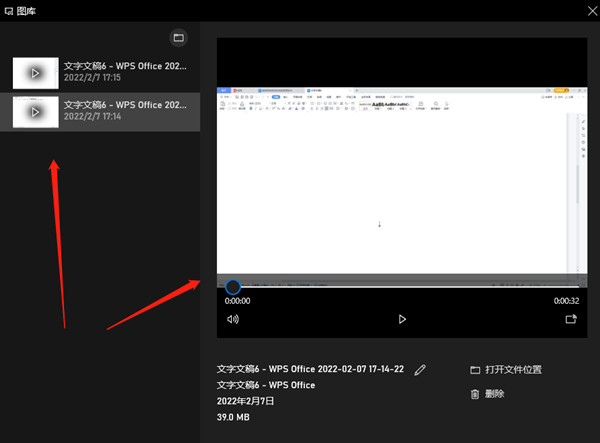Click the share or cast icon below the video
Image resolution: width=600 pixels, height=443 pixels.
[571, 319]
